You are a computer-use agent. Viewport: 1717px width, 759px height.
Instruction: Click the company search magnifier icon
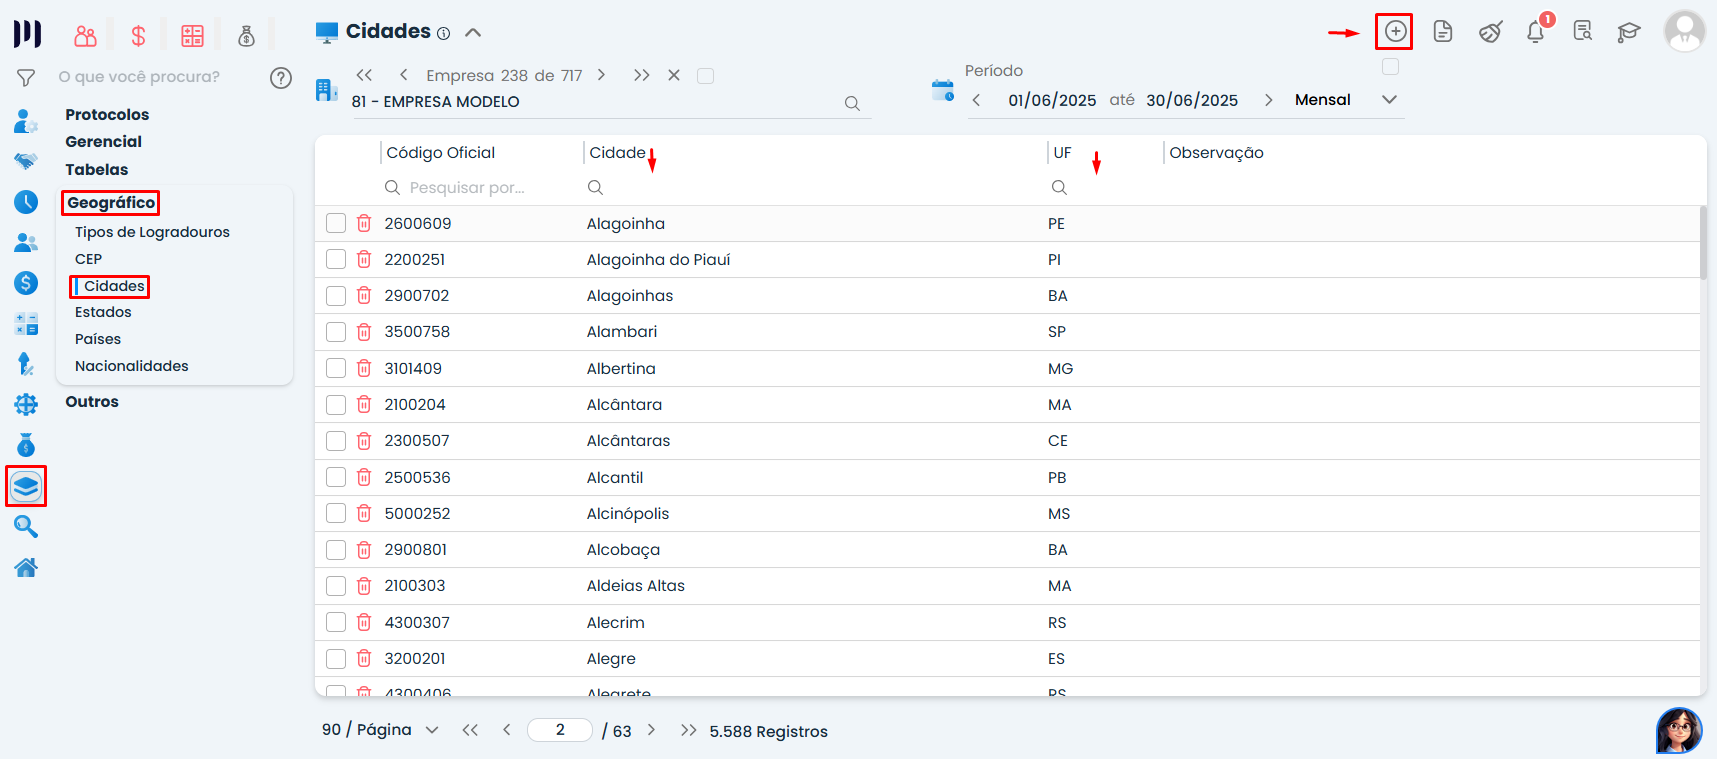852,103
